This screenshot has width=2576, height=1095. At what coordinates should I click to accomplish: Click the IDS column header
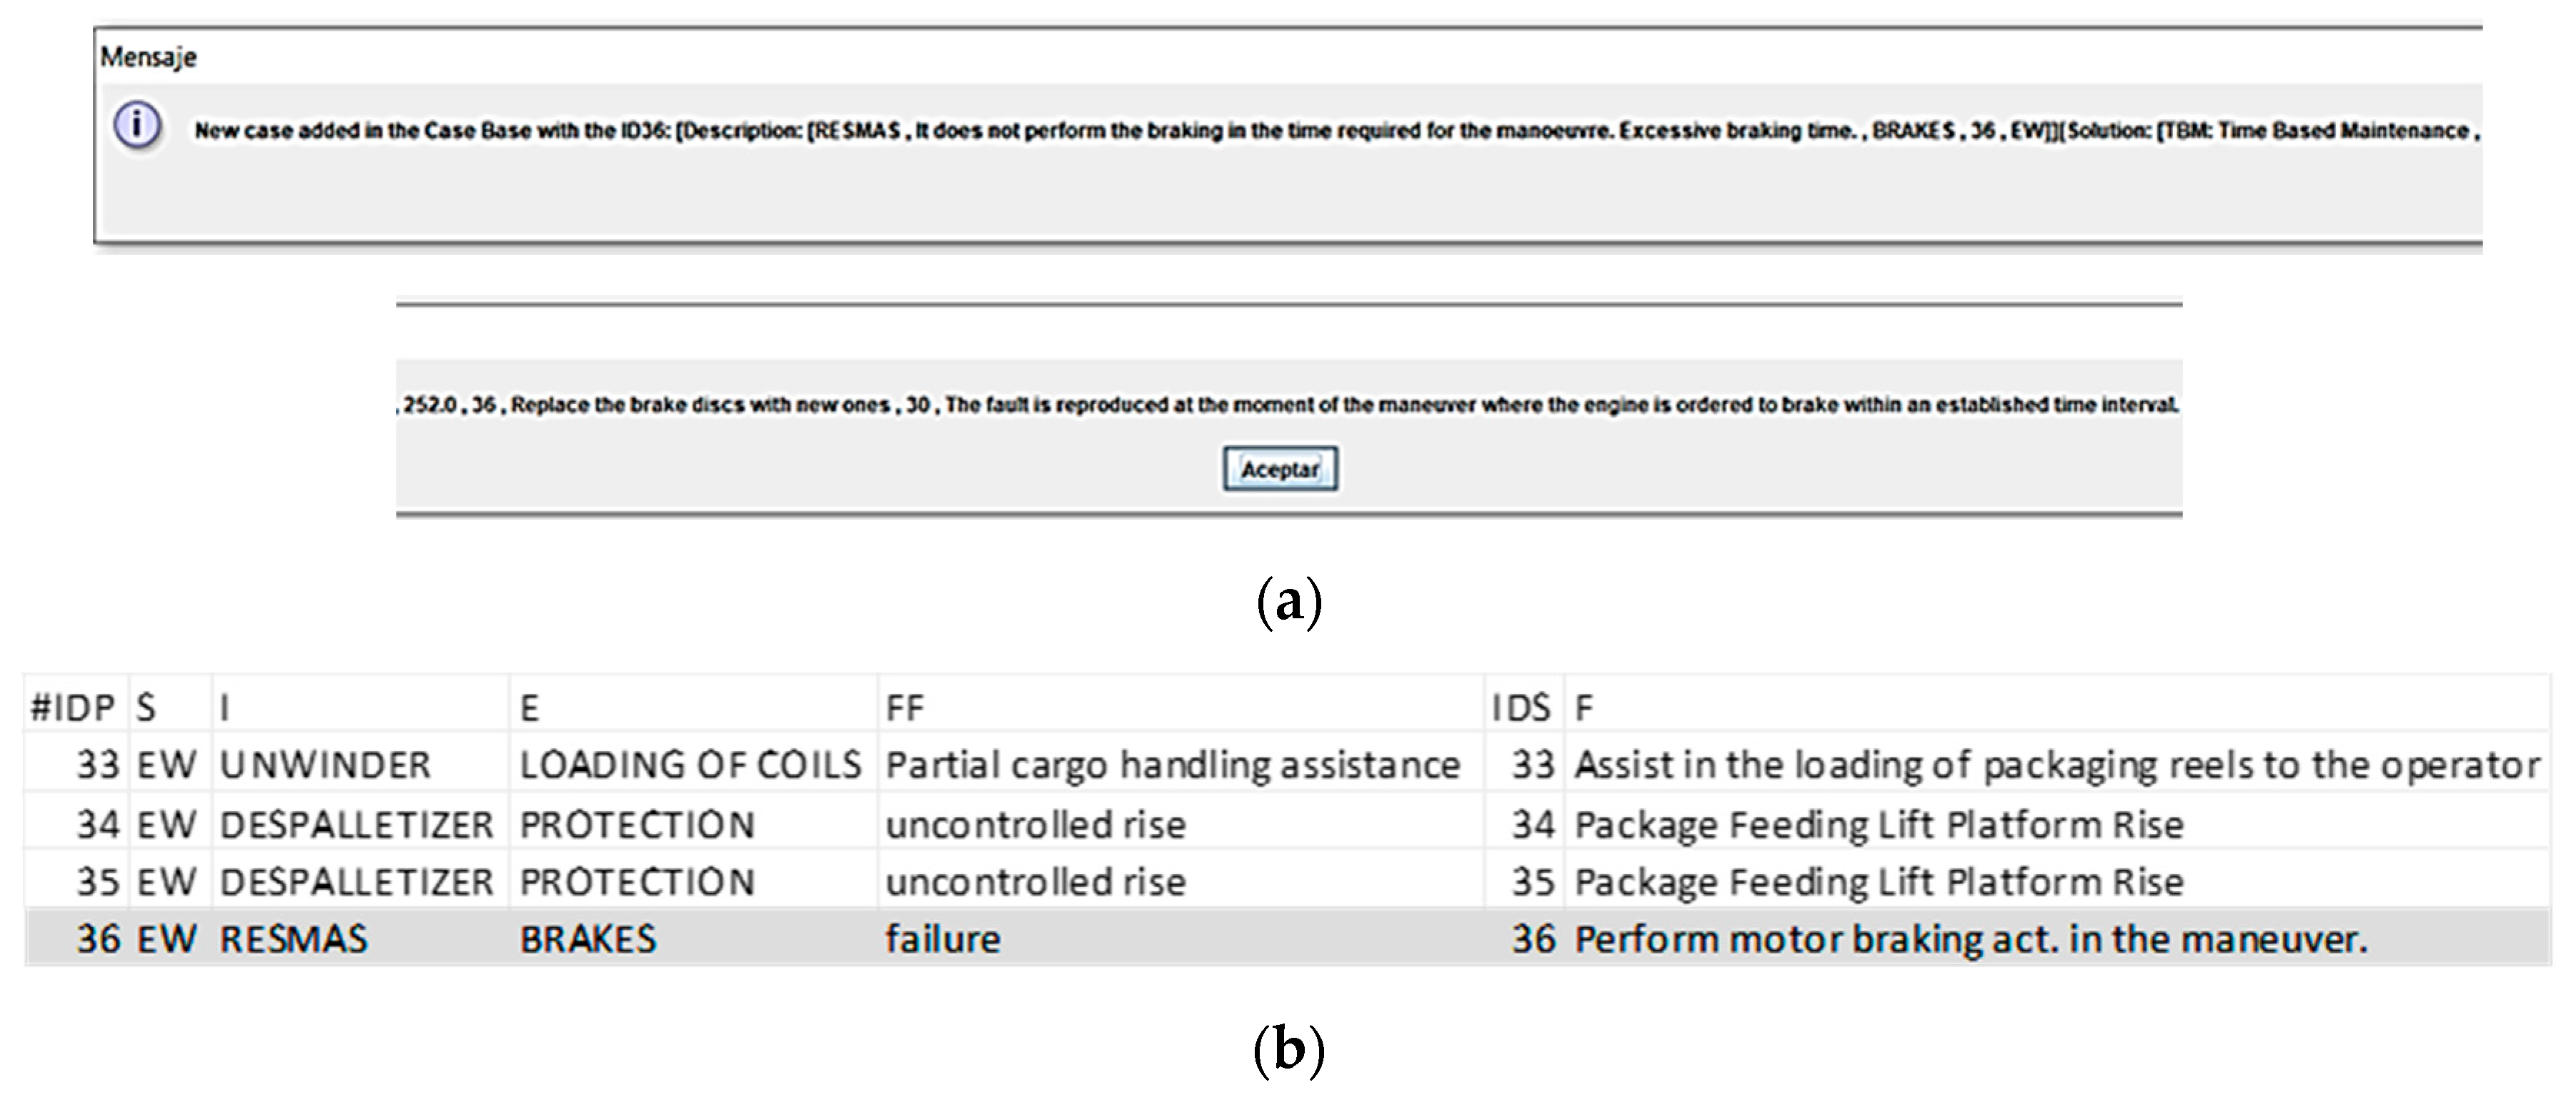point(1521,708)
